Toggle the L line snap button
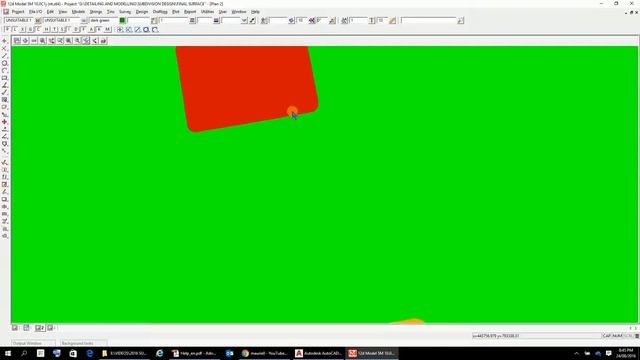The height and width of the screenshot is (360, 640). (x=15, y=29)
